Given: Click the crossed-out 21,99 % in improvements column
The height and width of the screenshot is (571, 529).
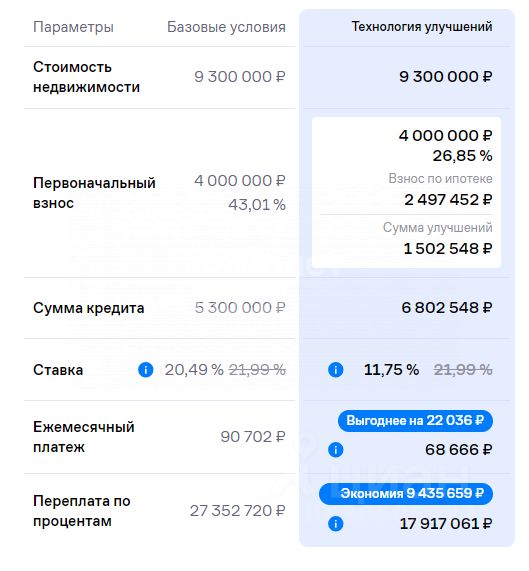Looking at the screenshot, I should [463, 370].
